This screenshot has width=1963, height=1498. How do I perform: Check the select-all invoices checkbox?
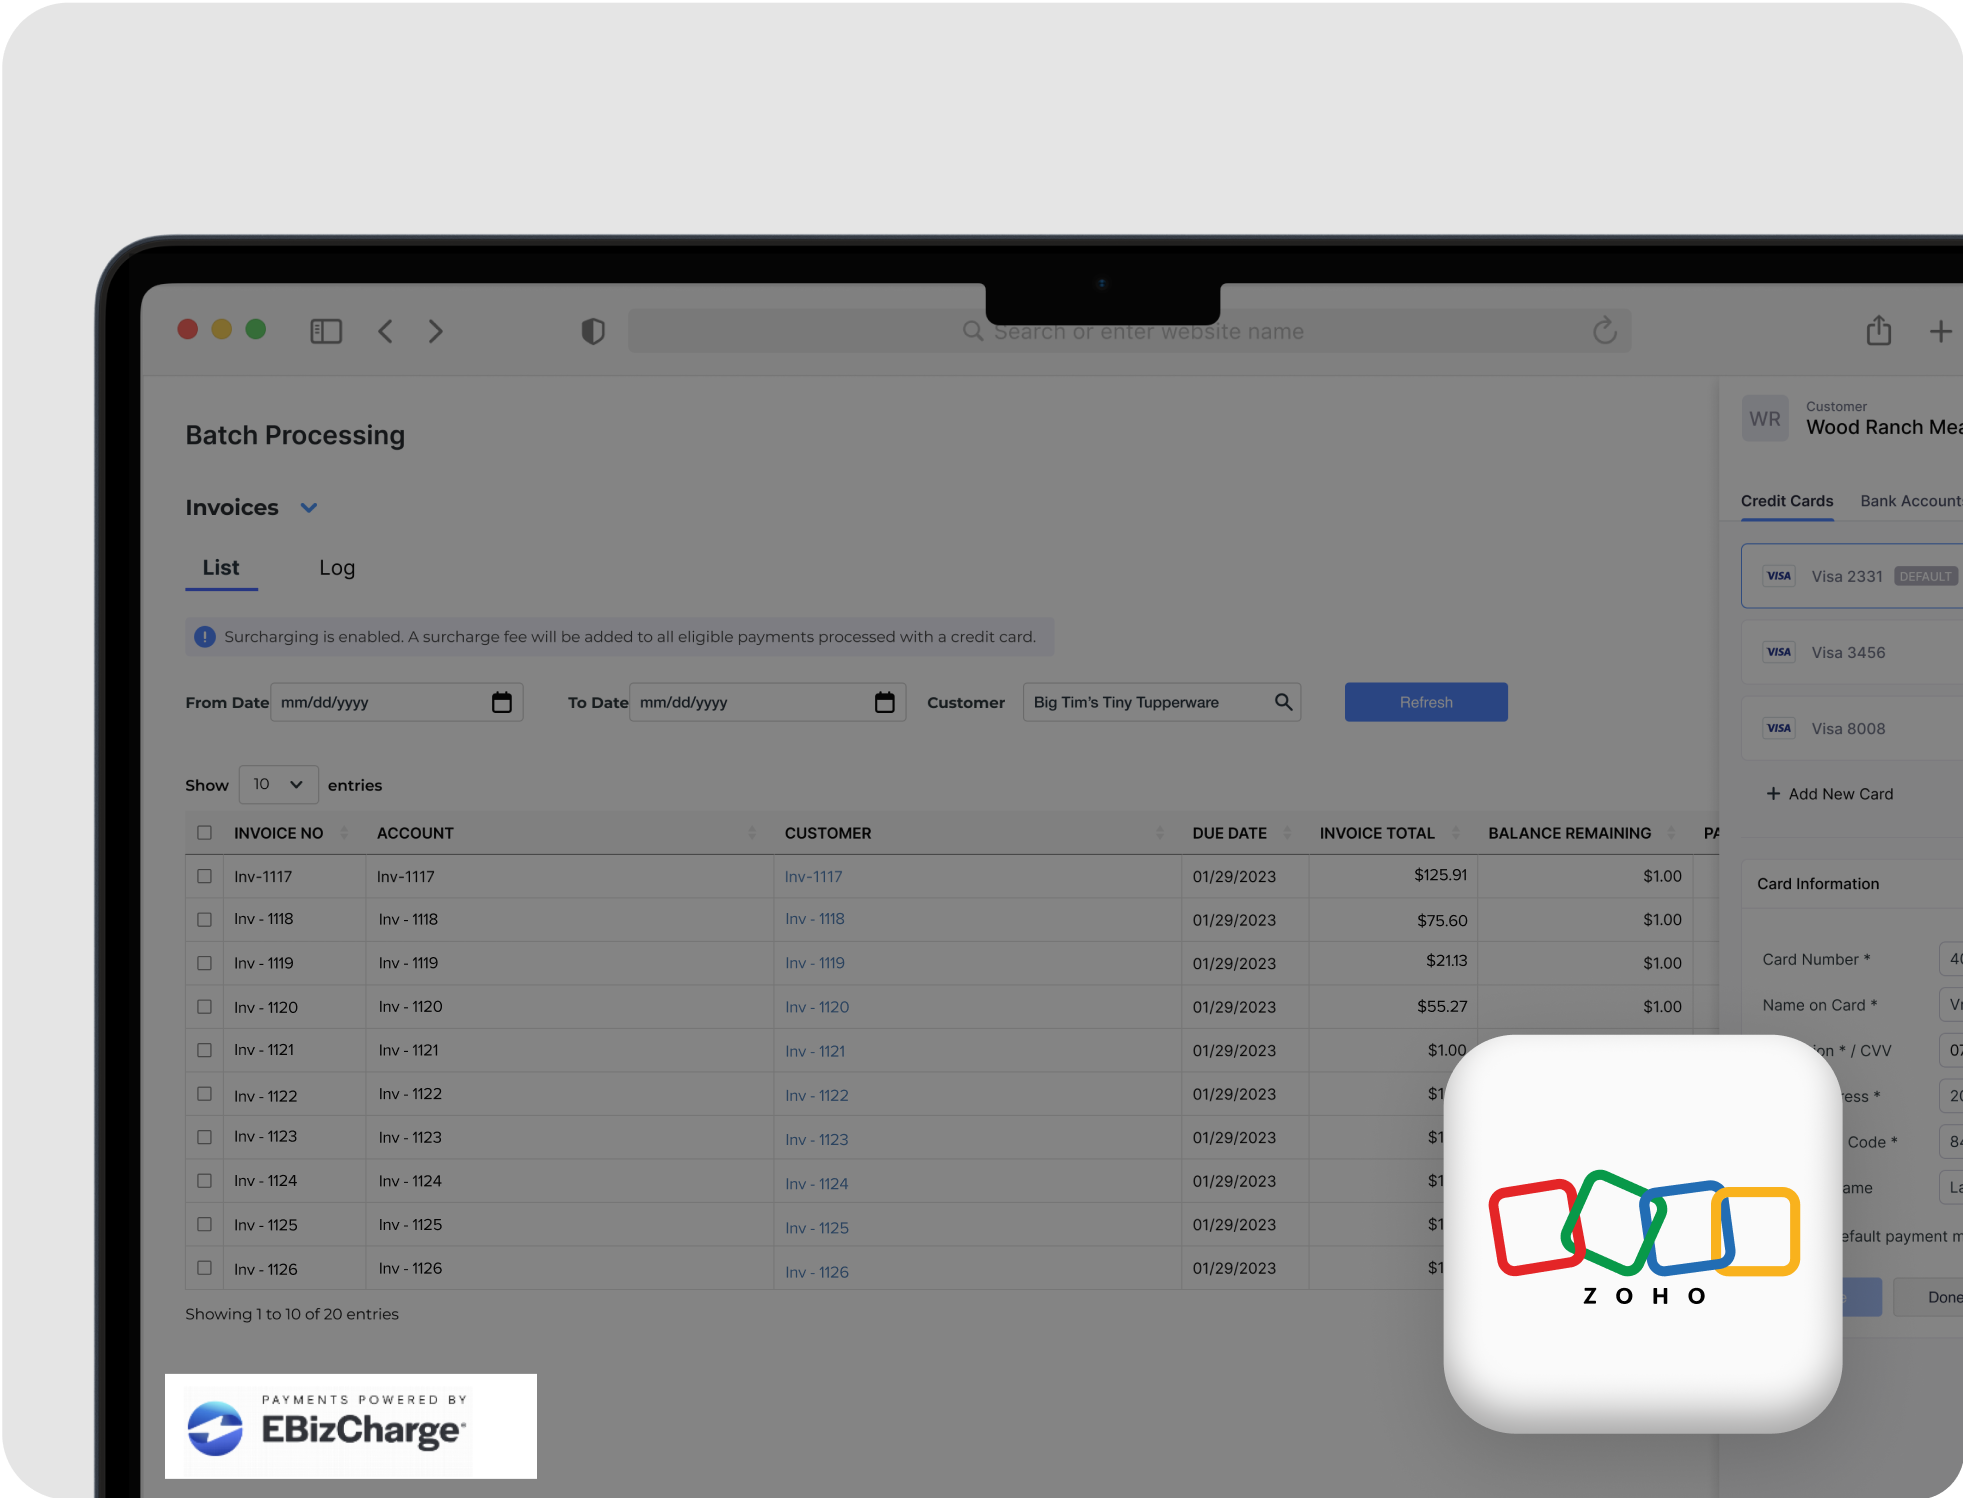pos(205,833)
